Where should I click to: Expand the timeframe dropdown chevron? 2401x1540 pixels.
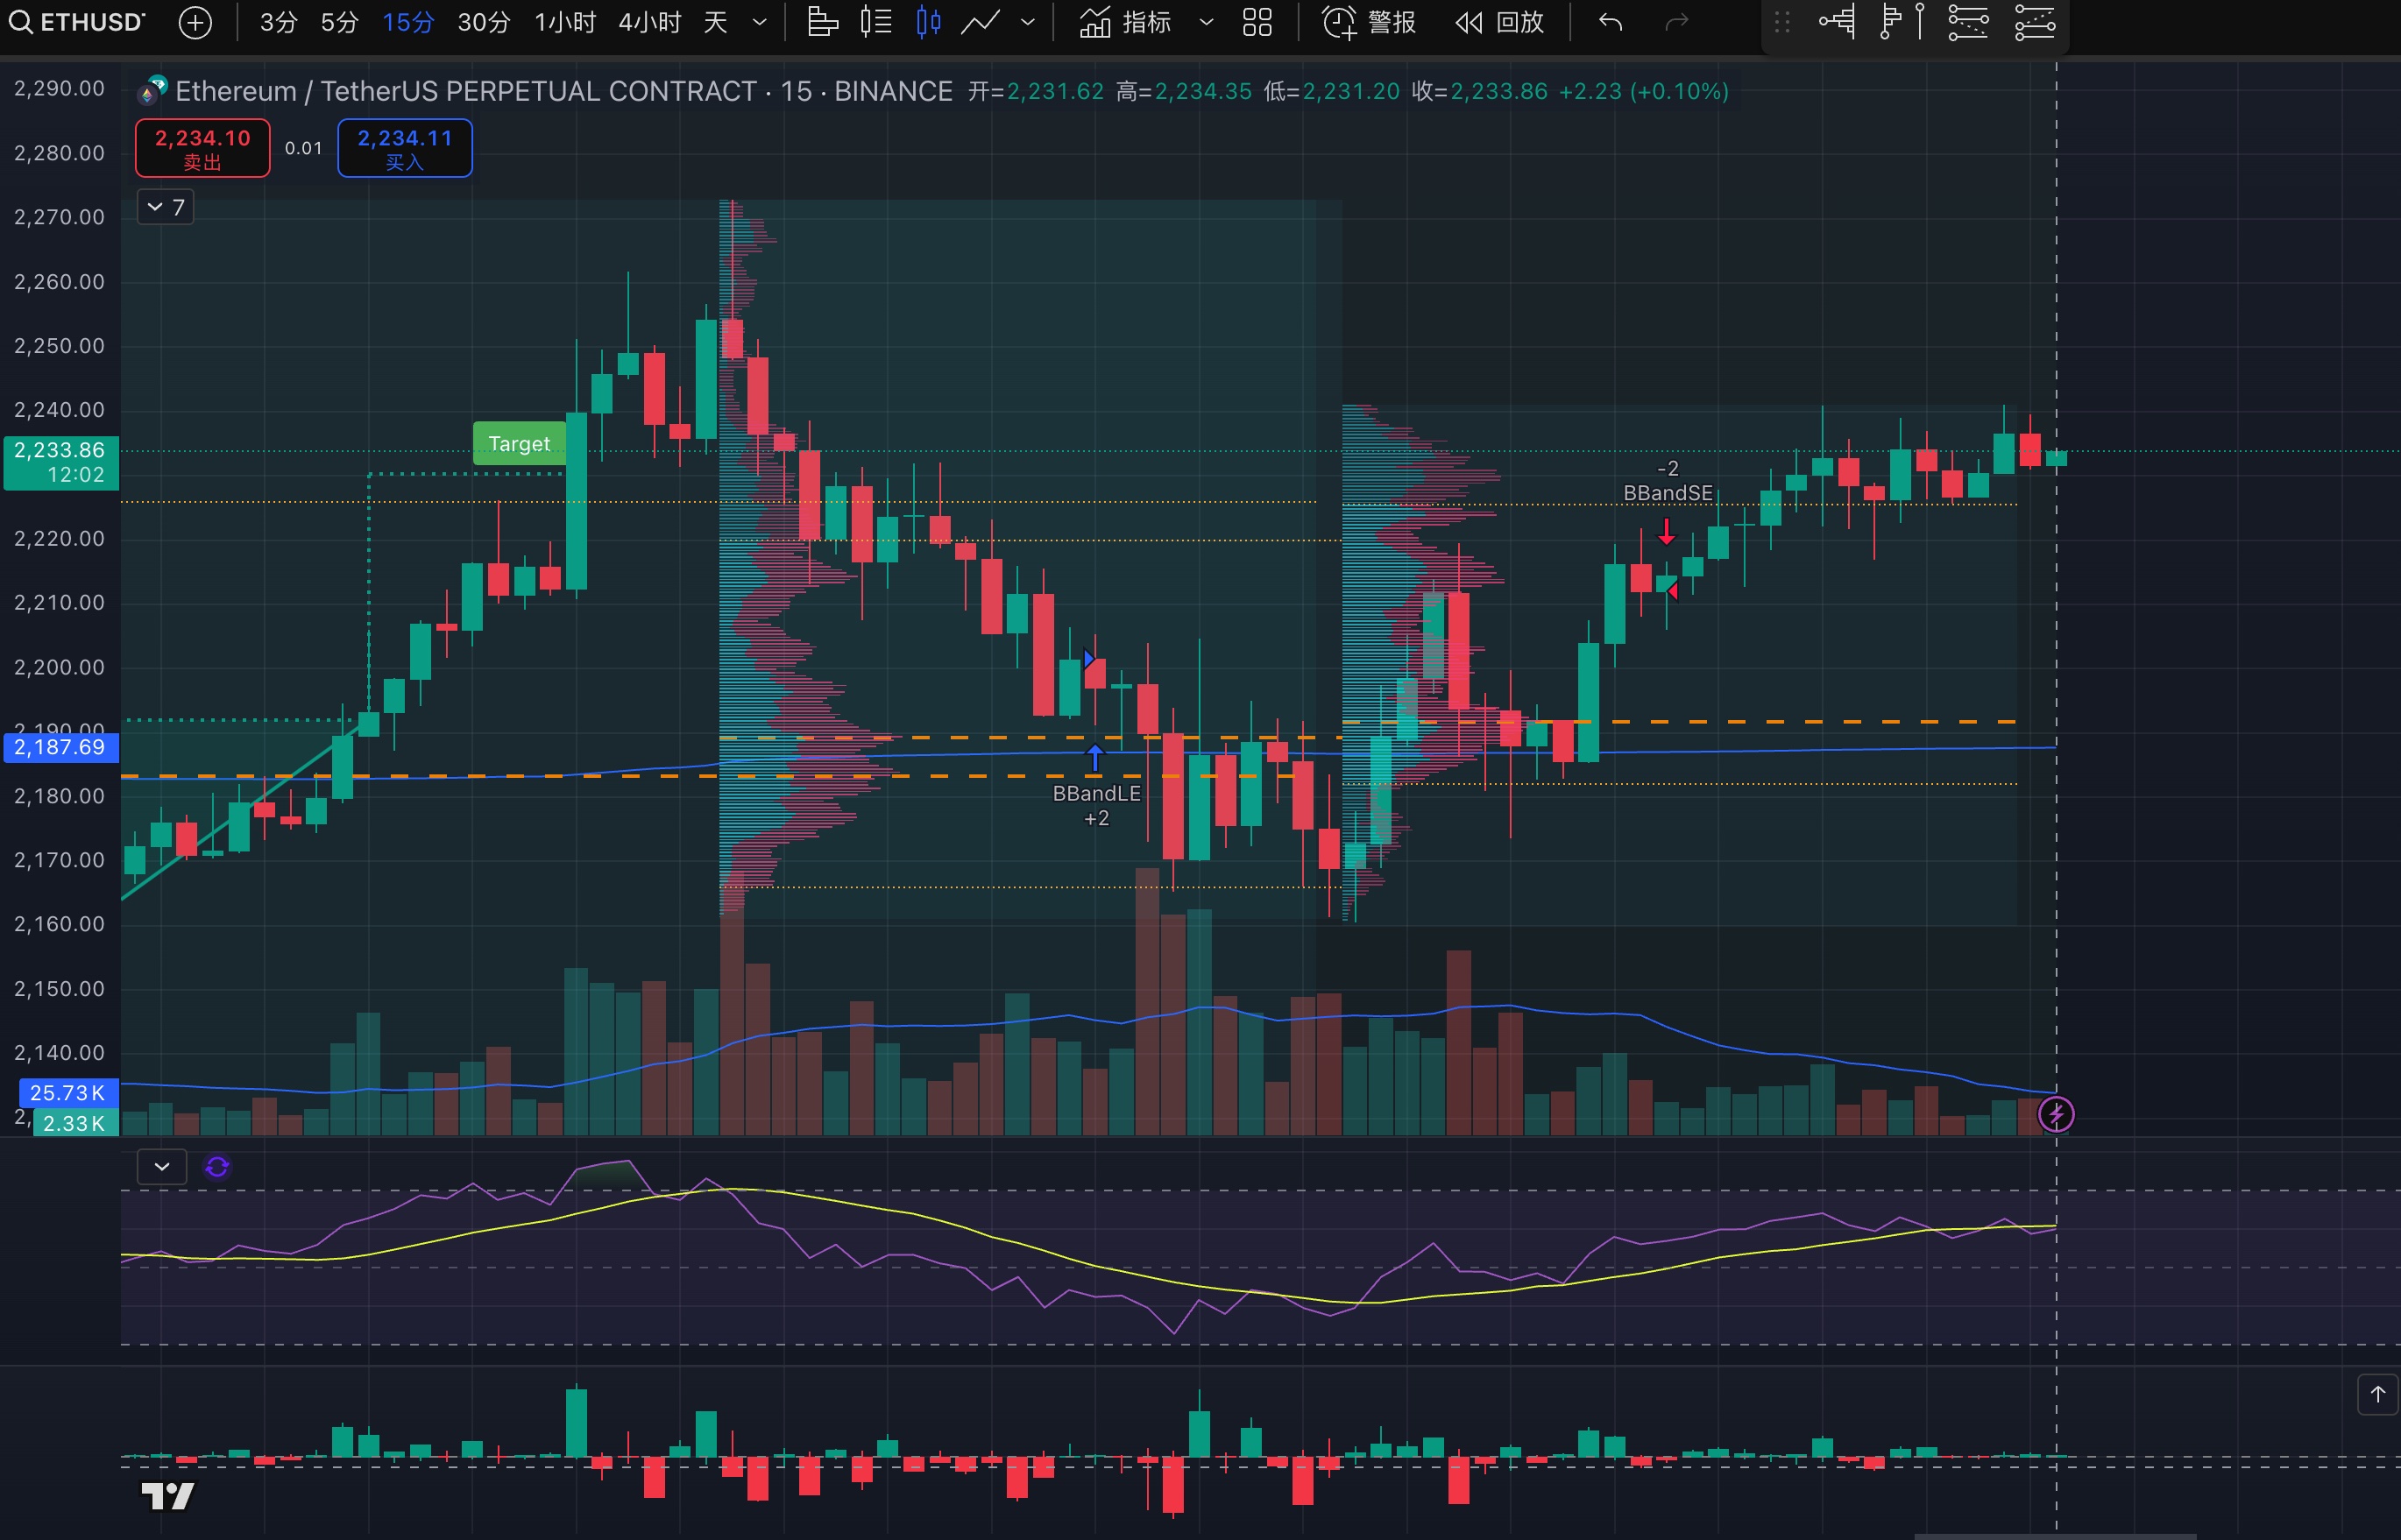pos(760,22)
